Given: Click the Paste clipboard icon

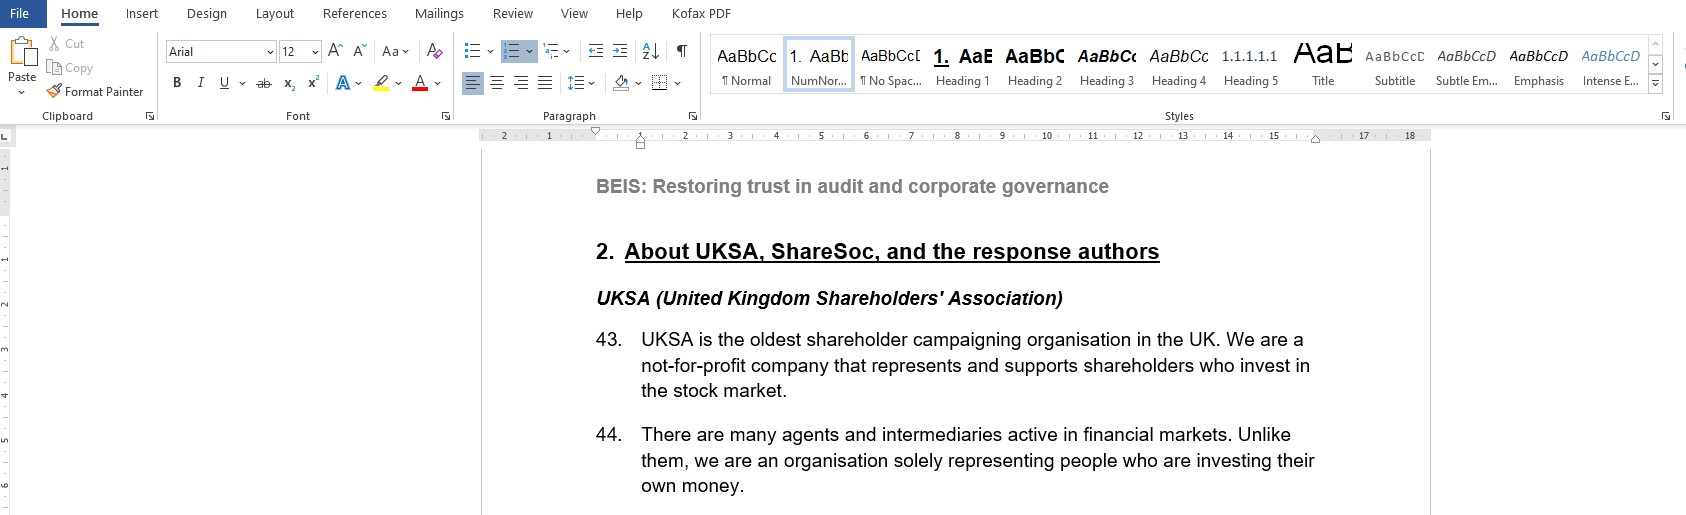Looking at the screenshot, I should [x=22, y=51].
